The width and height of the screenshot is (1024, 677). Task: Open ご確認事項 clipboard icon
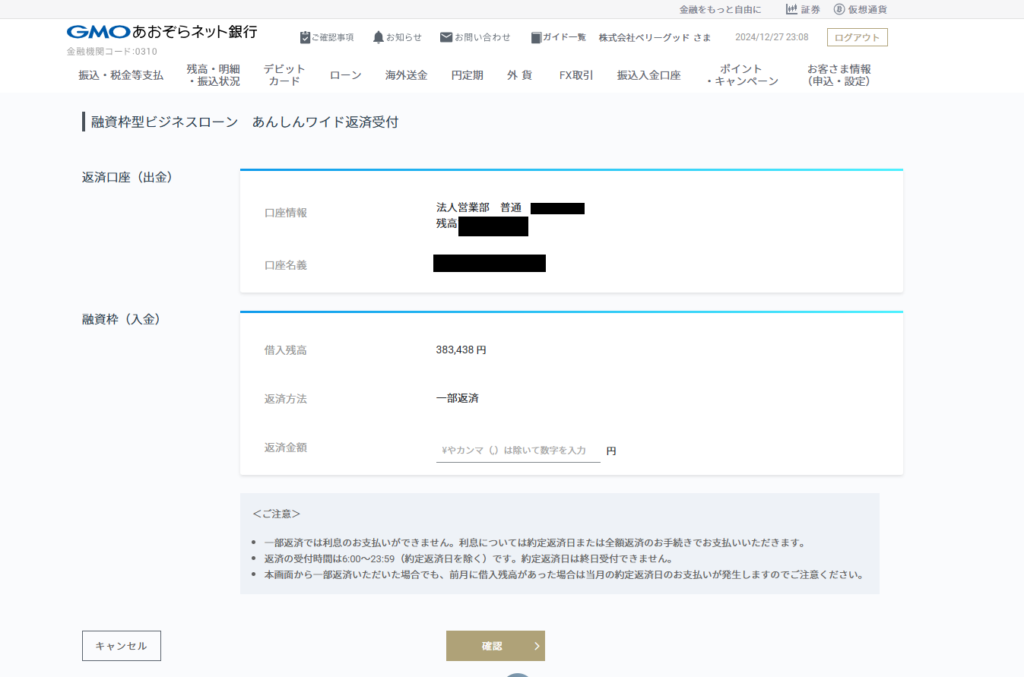click(x=305, y=37)
